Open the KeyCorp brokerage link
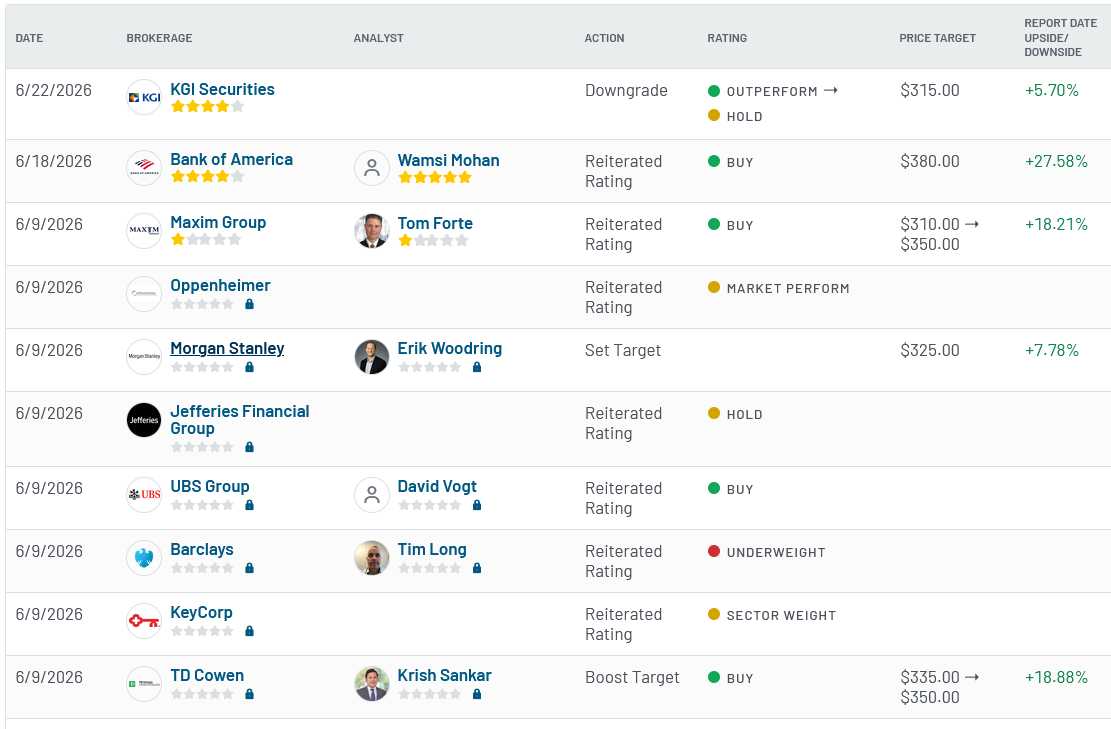Screen dimensions: 1111x729 tap(201, 613)
